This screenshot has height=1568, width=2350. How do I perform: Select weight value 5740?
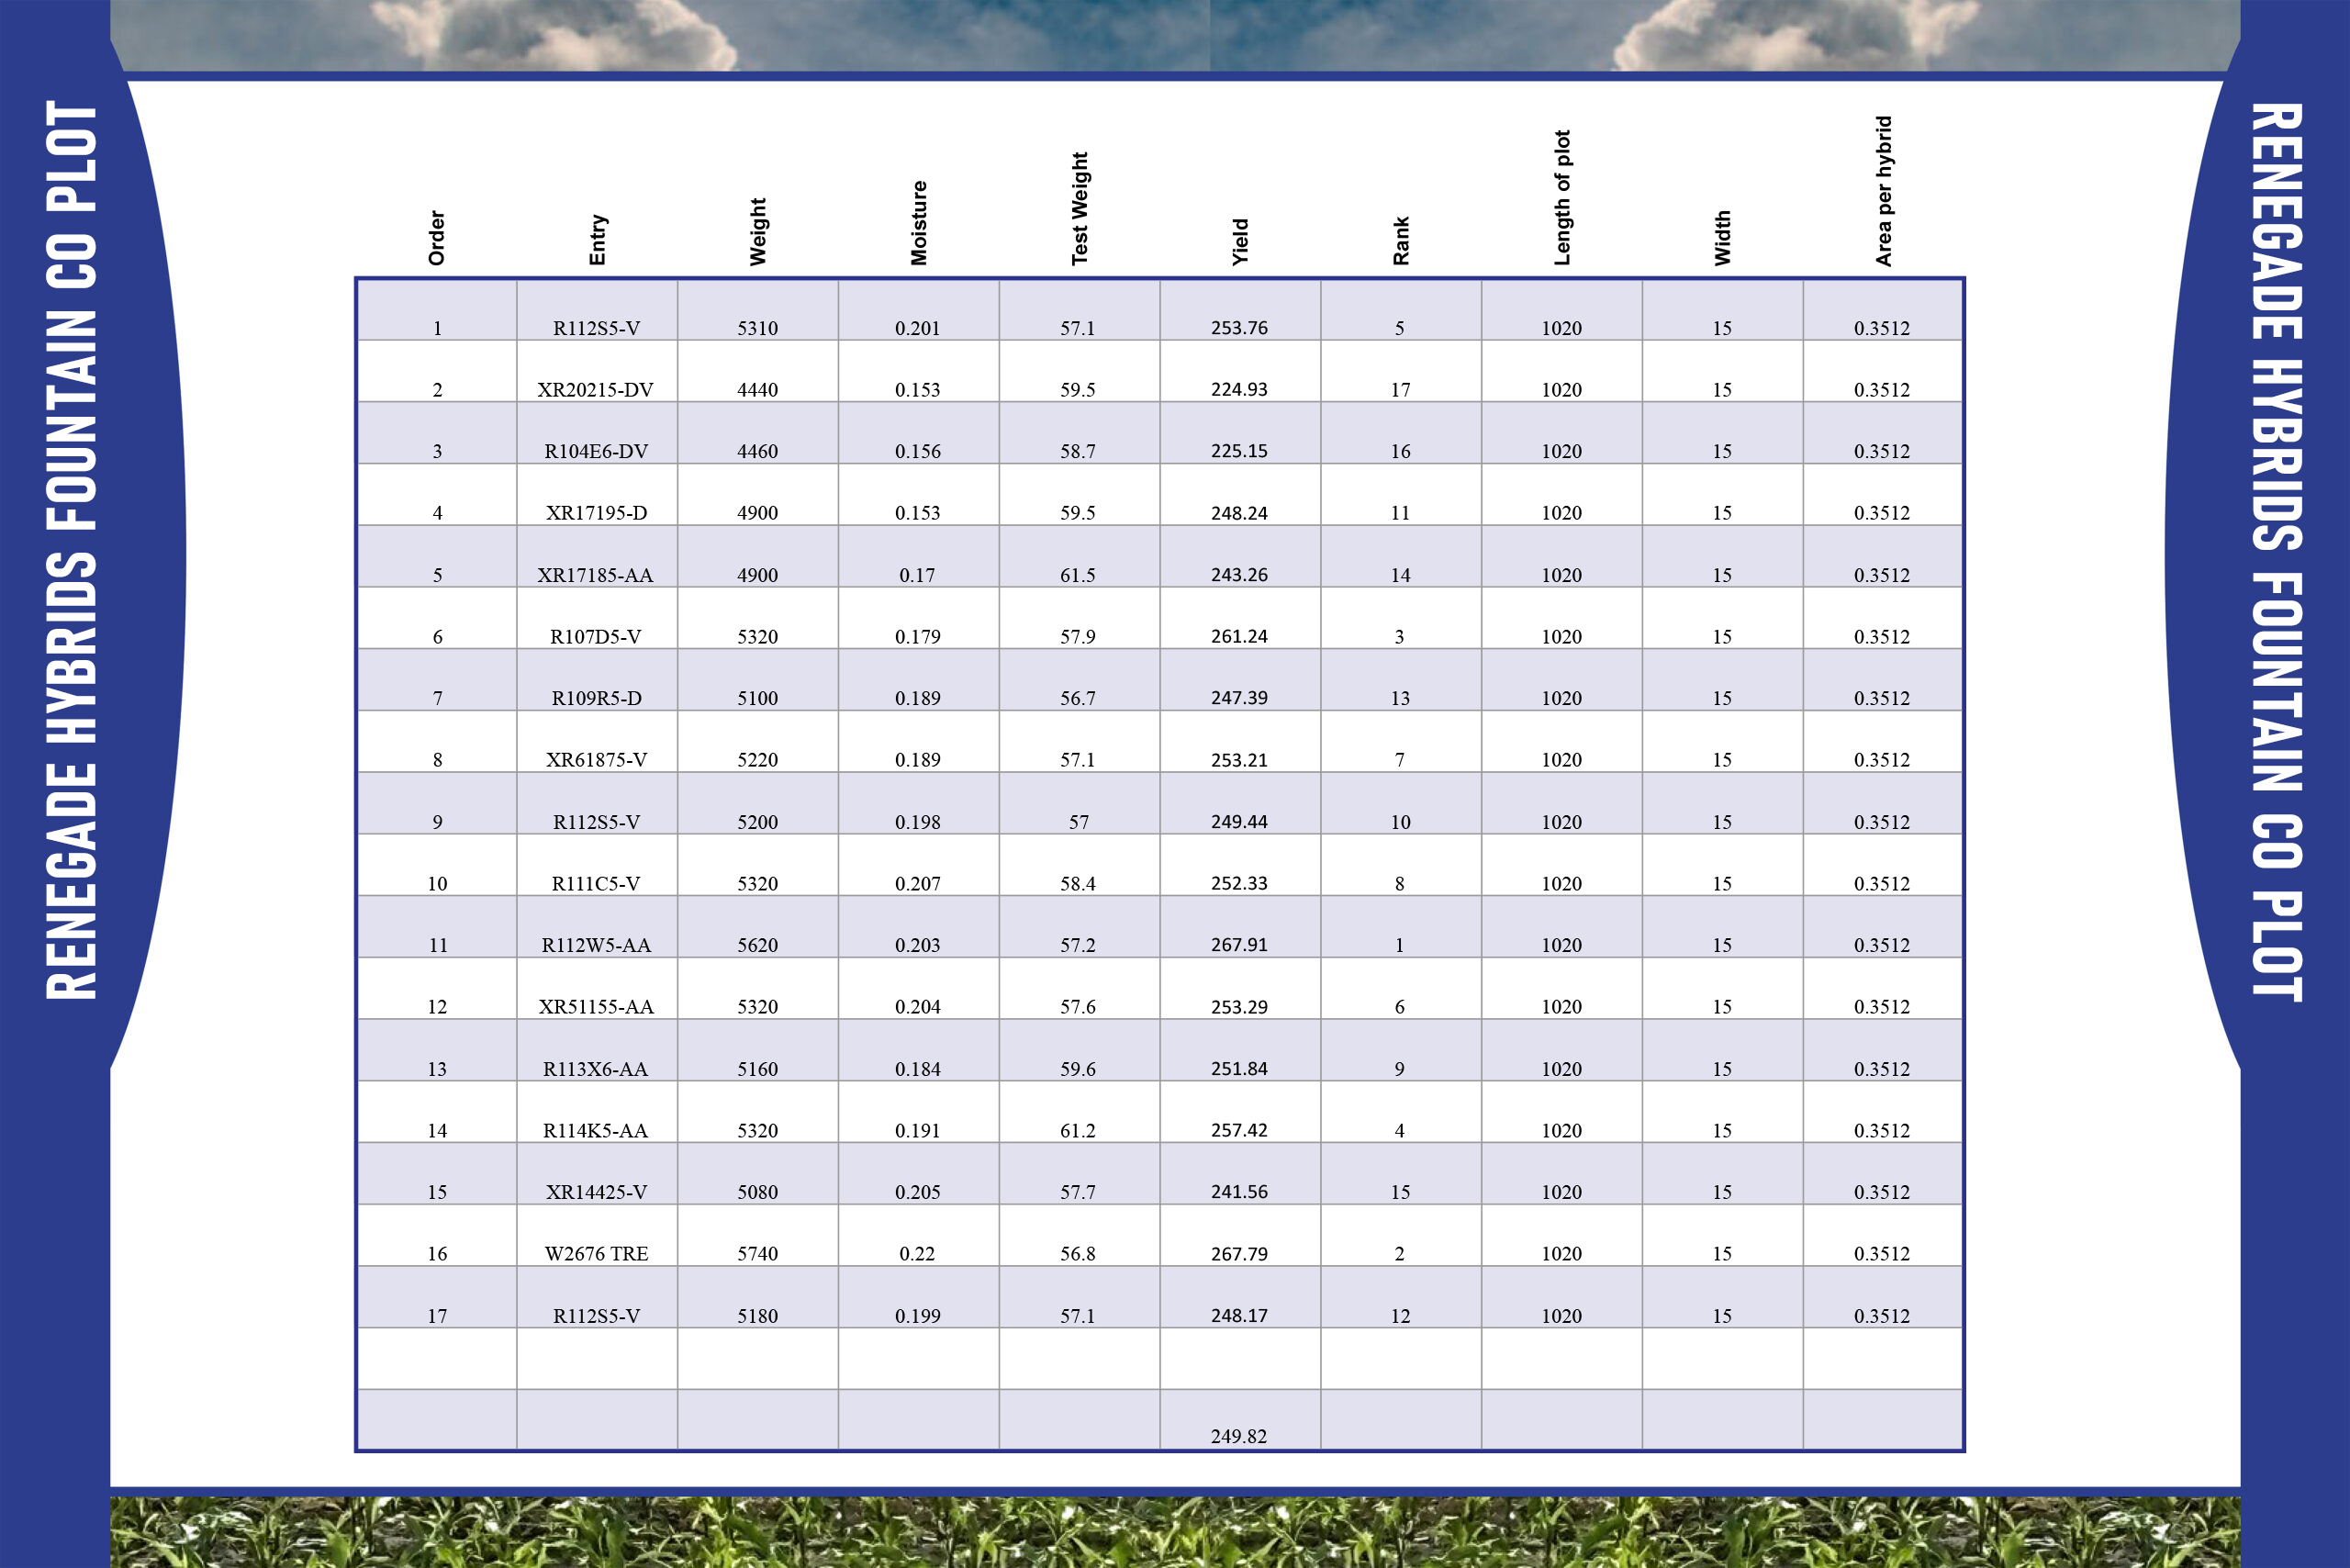757,1253
